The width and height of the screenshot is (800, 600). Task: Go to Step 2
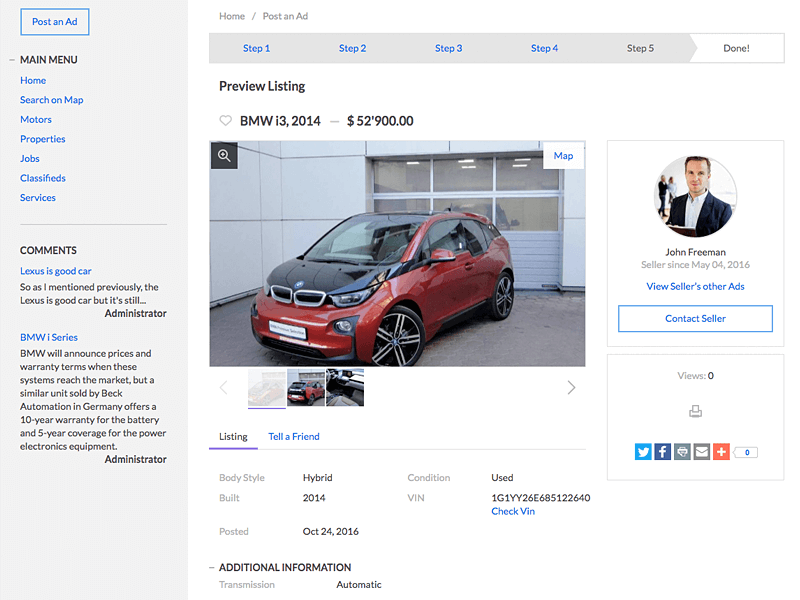coord(353,48)
